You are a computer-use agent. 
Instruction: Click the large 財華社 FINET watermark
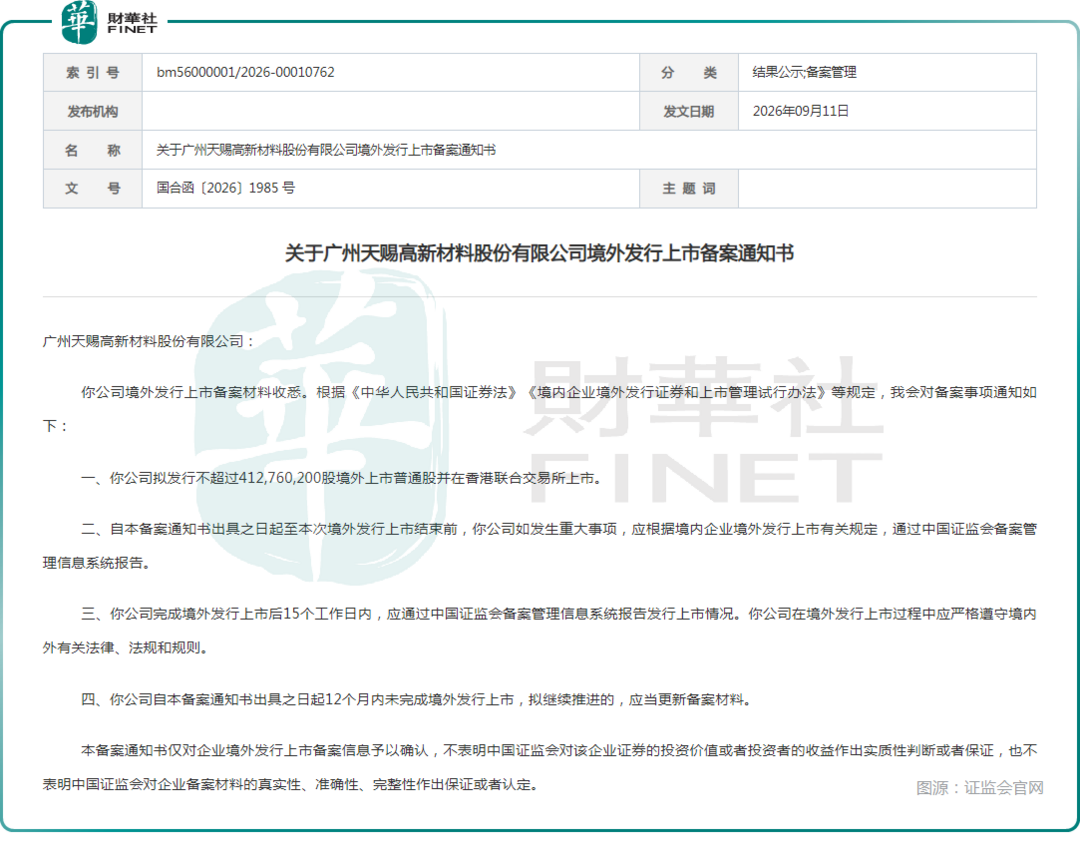705,430
